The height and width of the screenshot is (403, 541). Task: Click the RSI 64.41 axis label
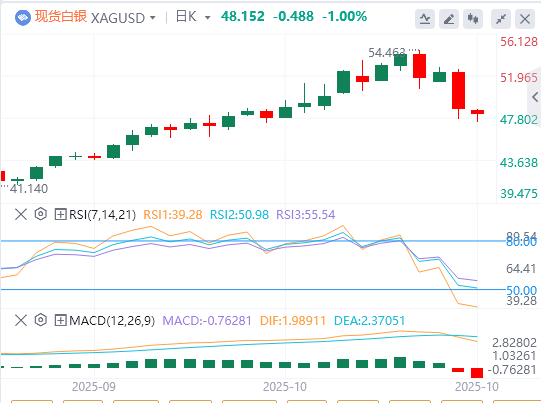click(x=521, y=268)
